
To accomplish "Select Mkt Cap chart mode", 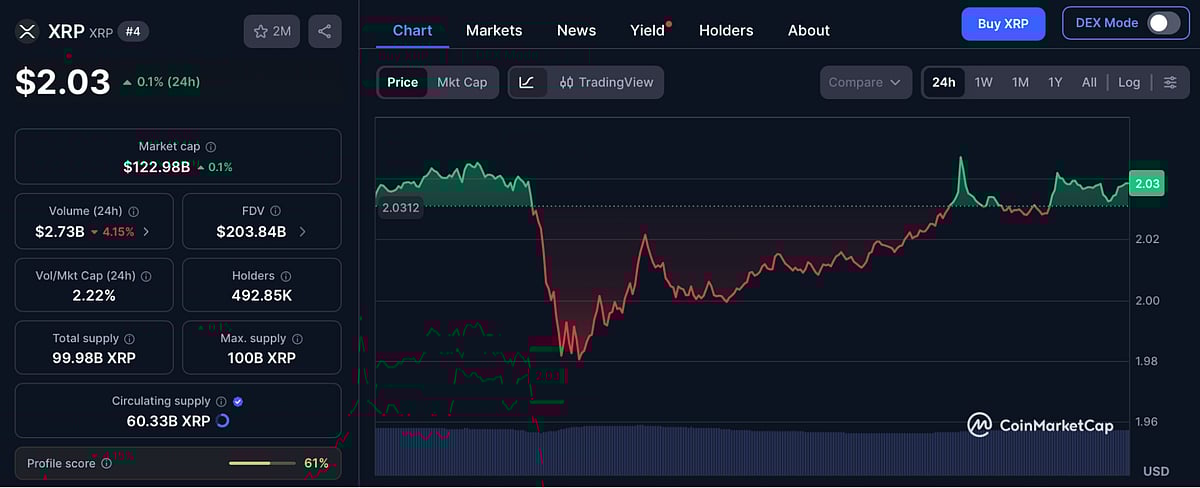I will point(462,82).
